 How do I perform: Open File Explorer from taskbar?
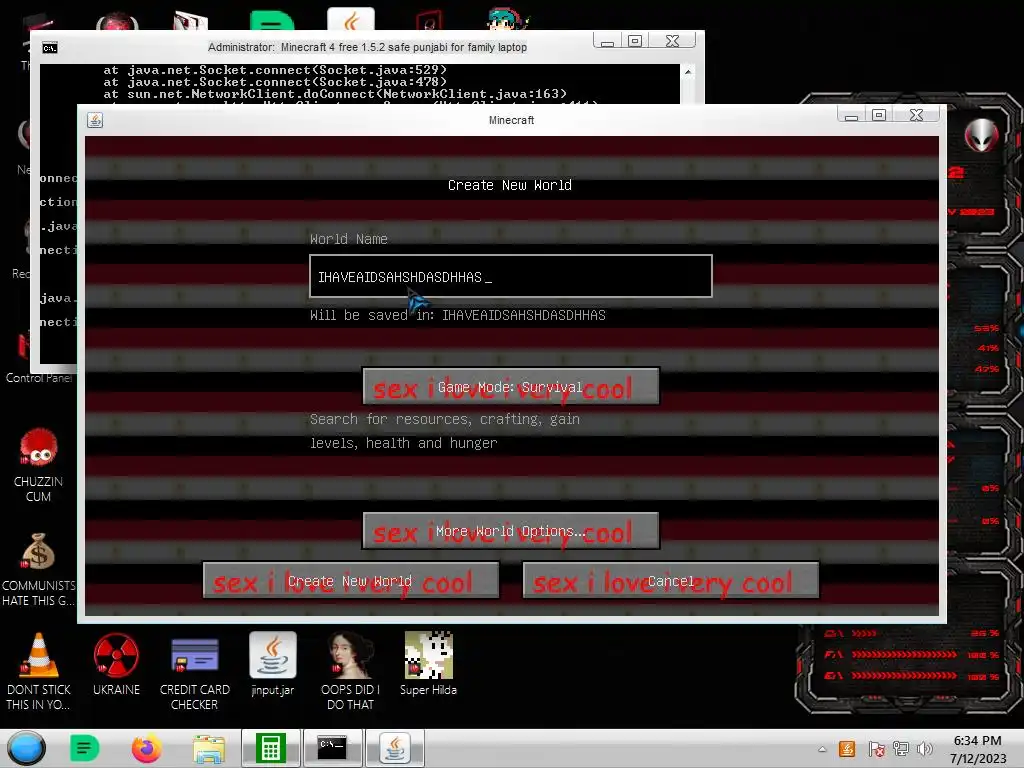click(209, 748)
